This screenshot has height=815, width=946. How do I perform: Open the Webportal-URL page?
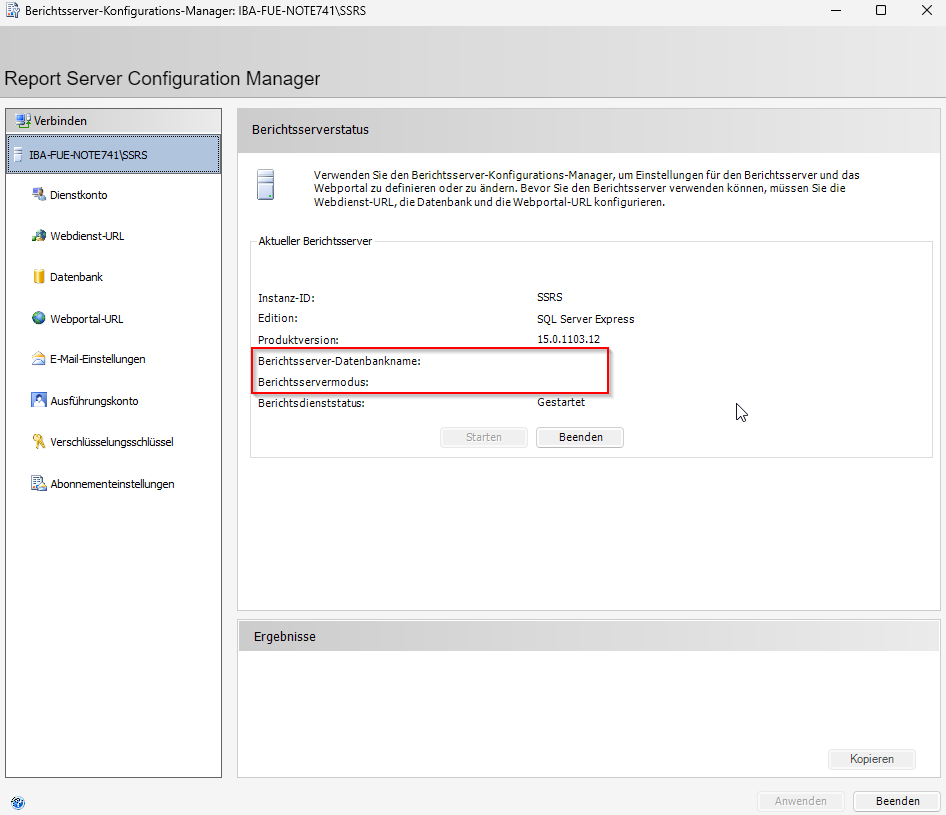(x=86, y=319)
